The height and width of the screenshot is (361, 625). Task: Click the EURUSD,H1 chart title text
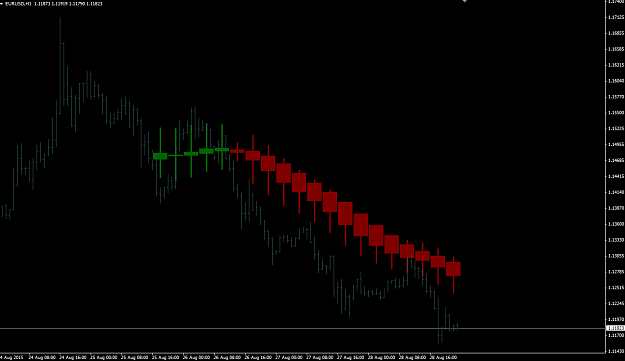(18, 4)
